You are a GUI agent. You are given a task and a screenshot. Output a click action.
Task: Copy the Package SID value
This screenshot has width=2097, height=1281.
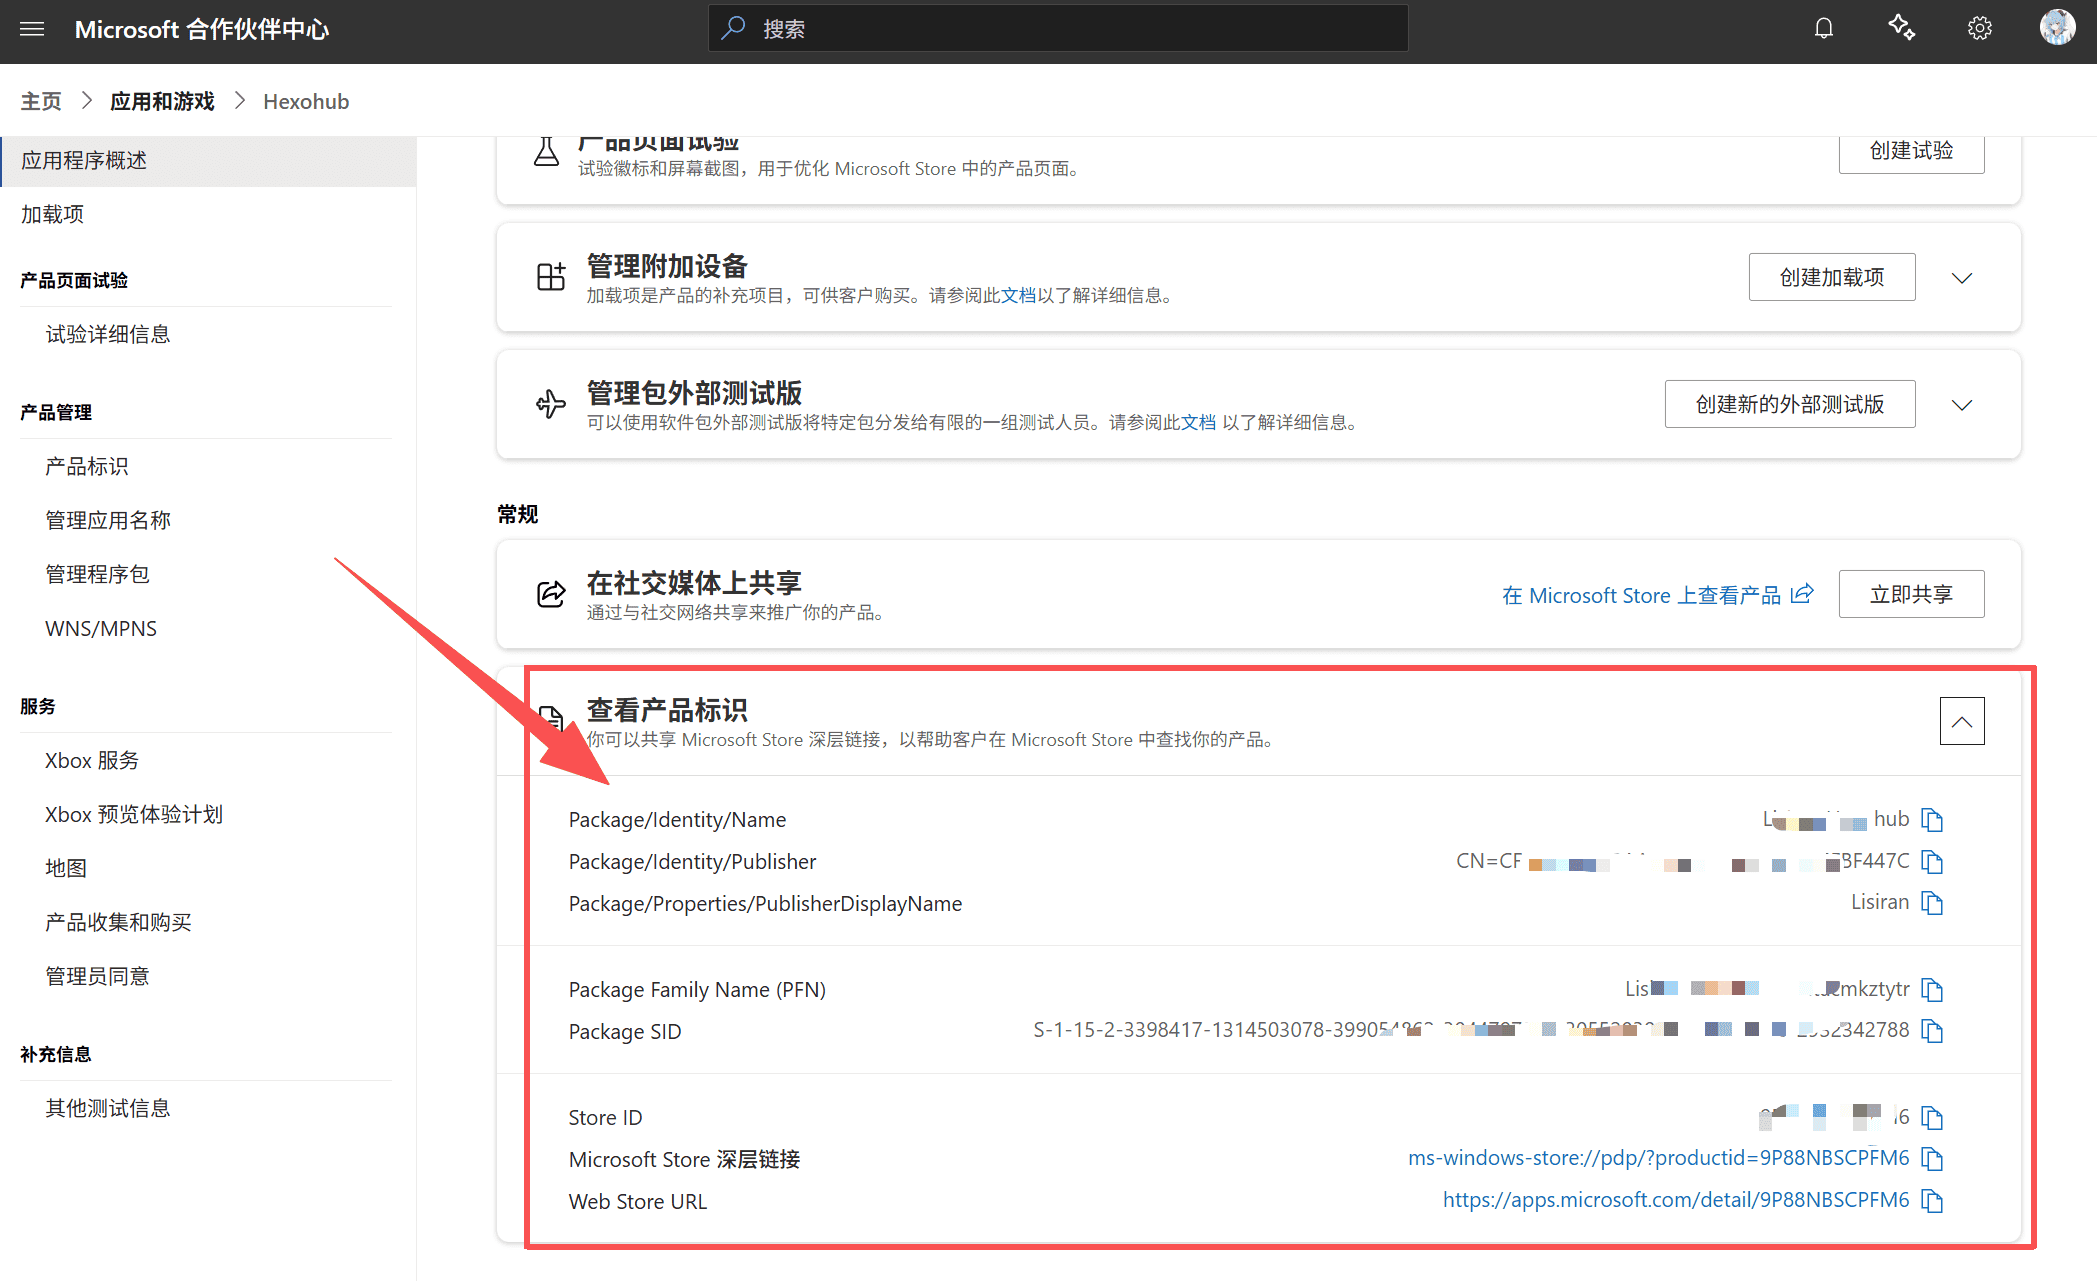click(1932, 1031)
